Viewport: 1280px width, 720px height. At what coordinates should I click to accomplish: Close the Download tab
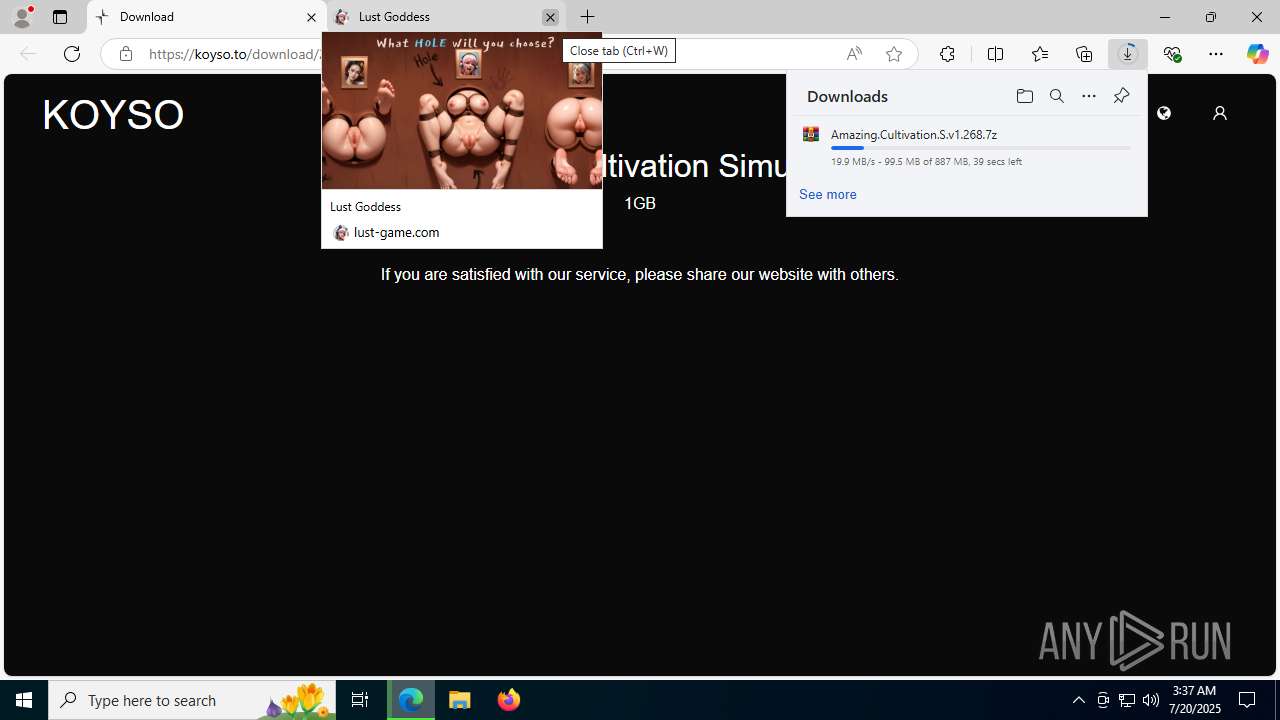pyautogui.click(x=311, y=17)
